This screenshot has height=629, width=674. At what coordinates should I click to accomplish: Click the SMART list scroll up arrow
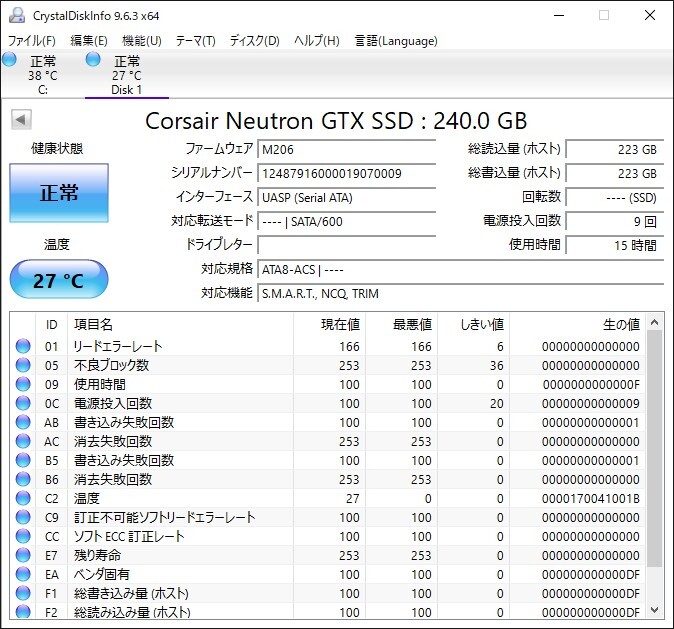tap(655, 322)
